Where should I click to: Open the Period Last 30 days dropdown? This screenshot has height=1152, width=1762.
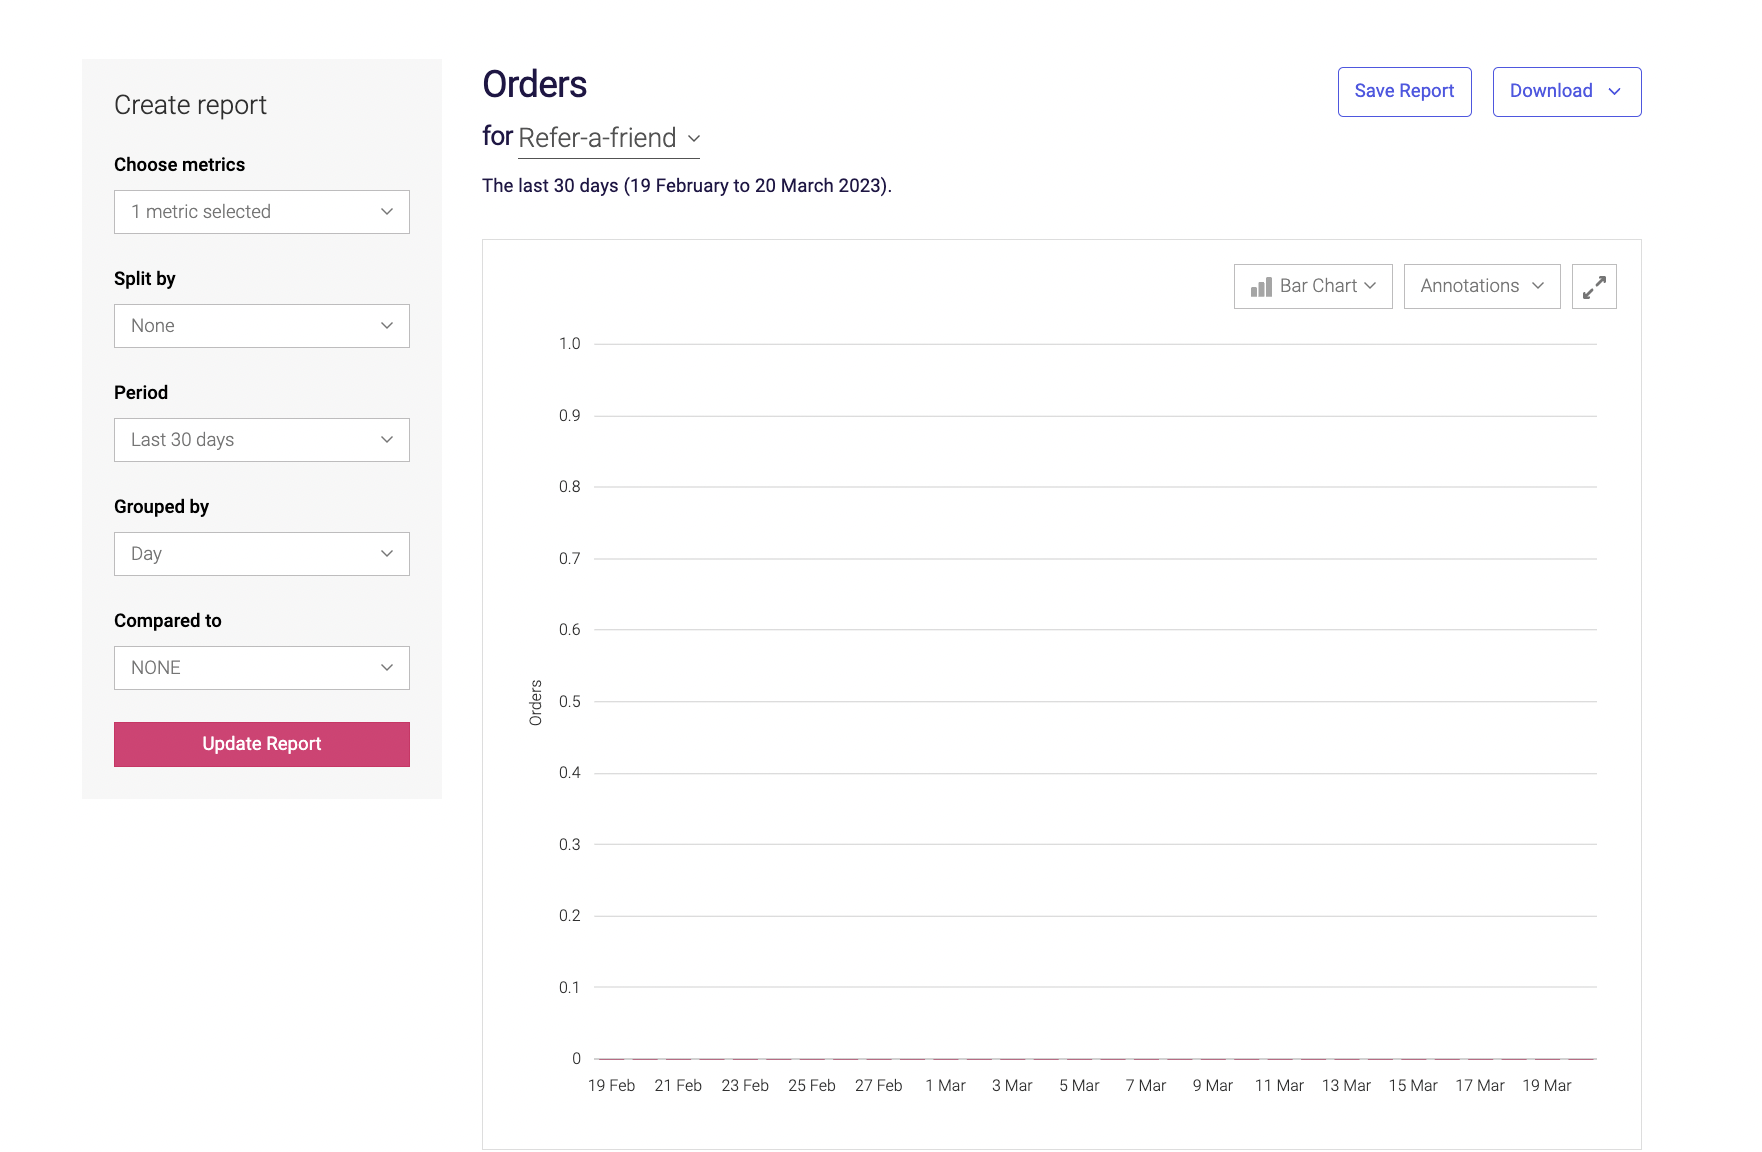click(262, 440)
